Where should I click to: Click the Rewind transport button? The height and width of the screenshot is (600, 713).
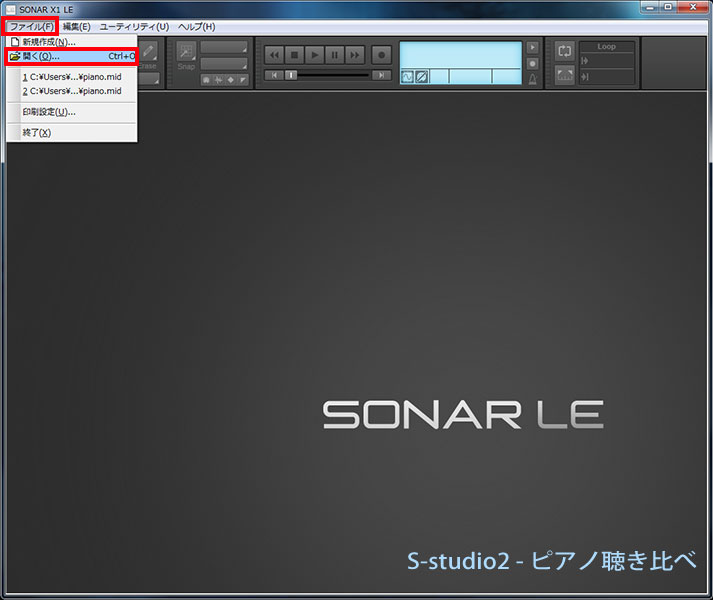[274, 55]
